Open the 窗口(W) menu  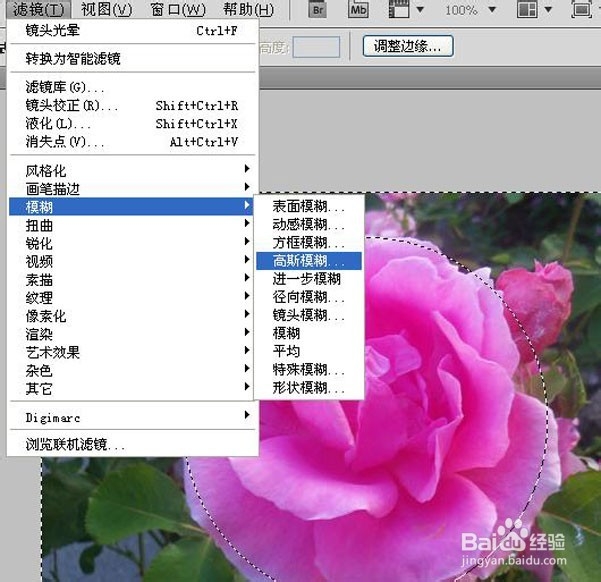pos(178,10)
